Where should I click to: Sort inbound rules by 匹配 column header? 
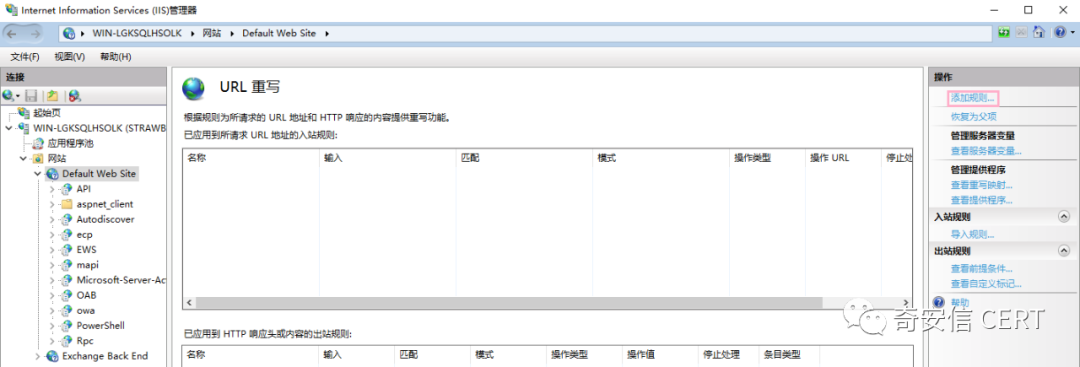pos(524,158)
